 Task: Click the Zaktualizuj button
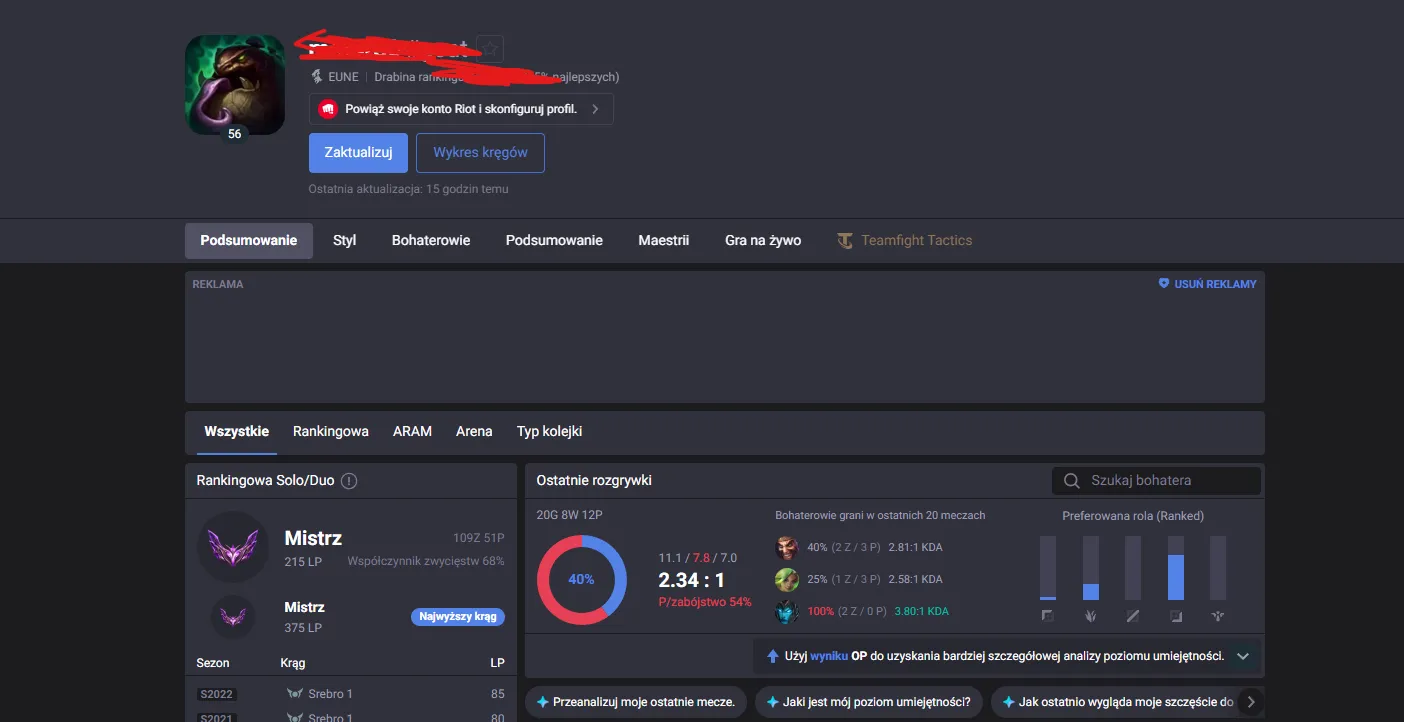358,153
